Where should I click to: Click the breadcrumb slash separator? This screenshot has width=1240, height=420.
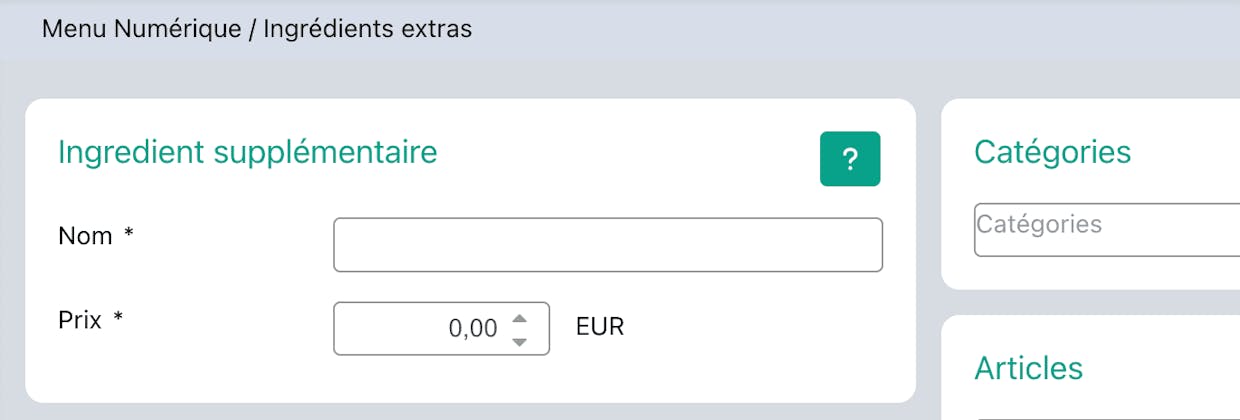252,29
